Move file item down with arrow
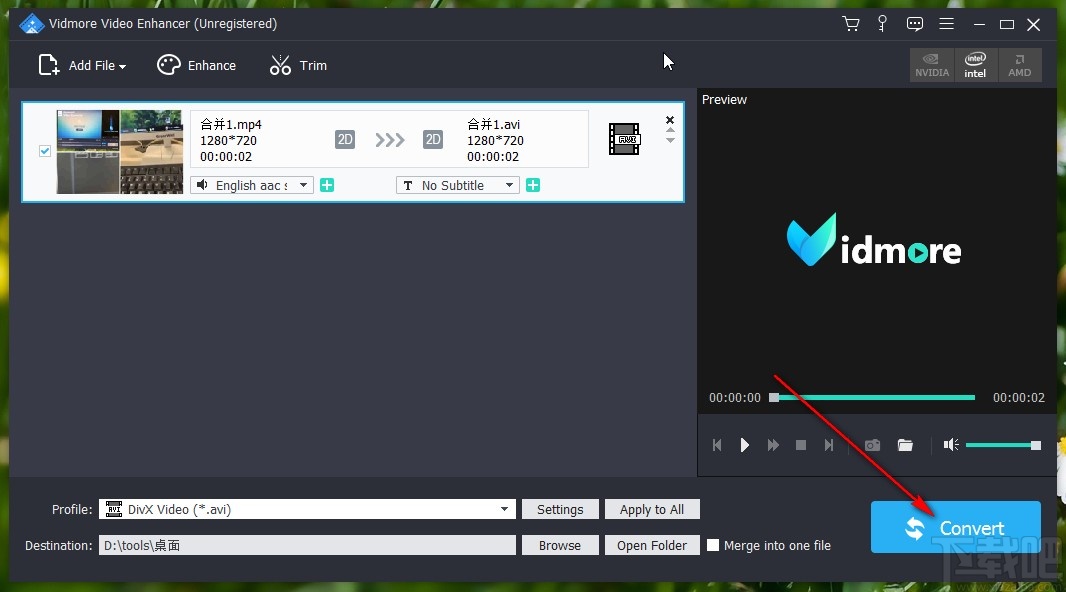The image size is (1066, 592). coord(670,141)
